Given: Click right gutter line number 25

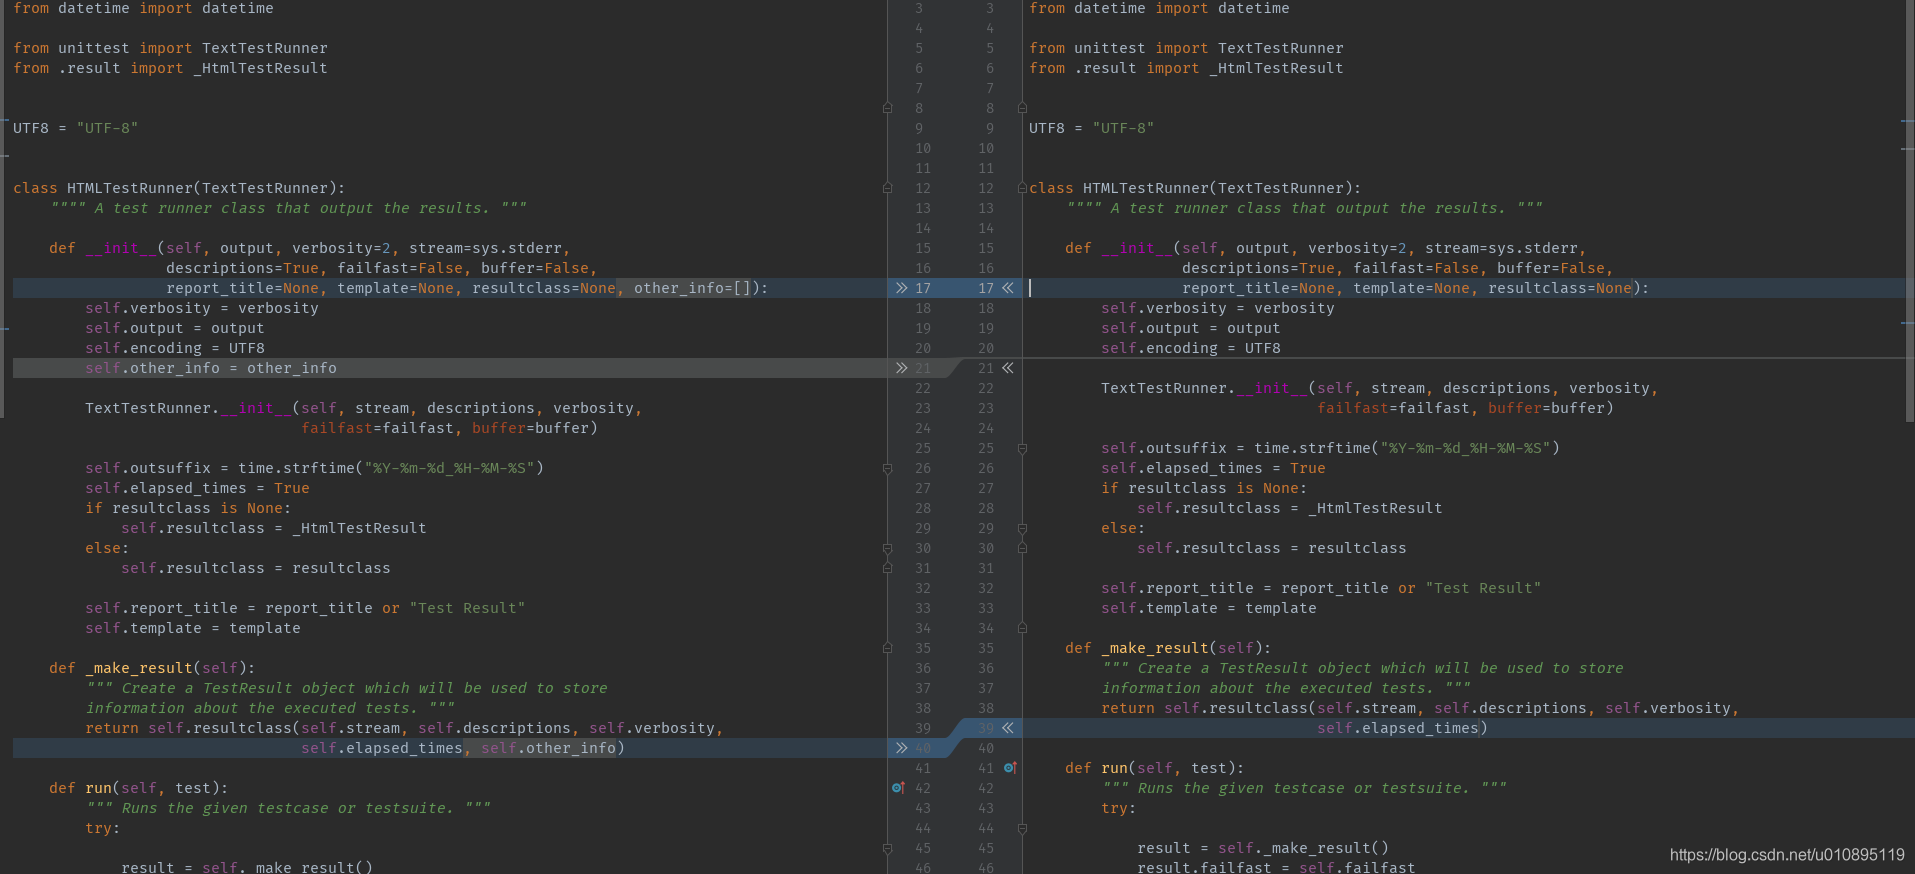Looking at the screenshot, I should tap(986, 448).
